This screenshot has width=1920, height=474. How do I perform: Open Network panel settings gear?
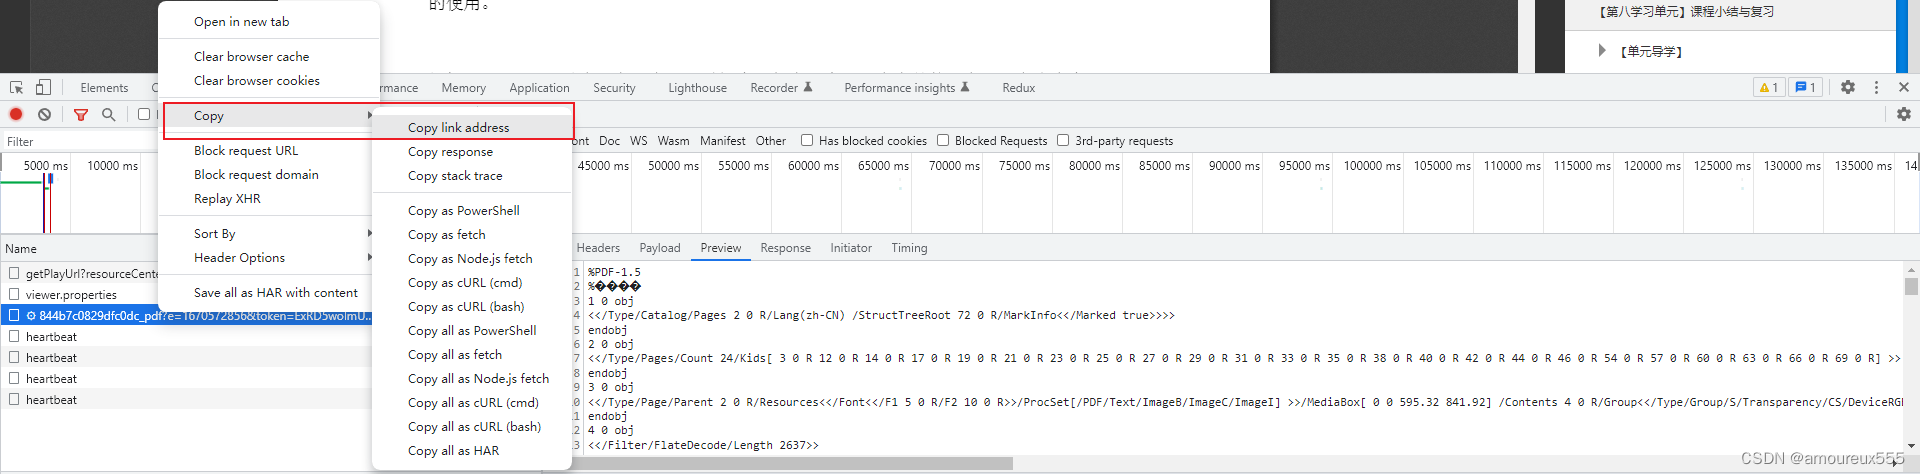click(x=1904, y=114)
